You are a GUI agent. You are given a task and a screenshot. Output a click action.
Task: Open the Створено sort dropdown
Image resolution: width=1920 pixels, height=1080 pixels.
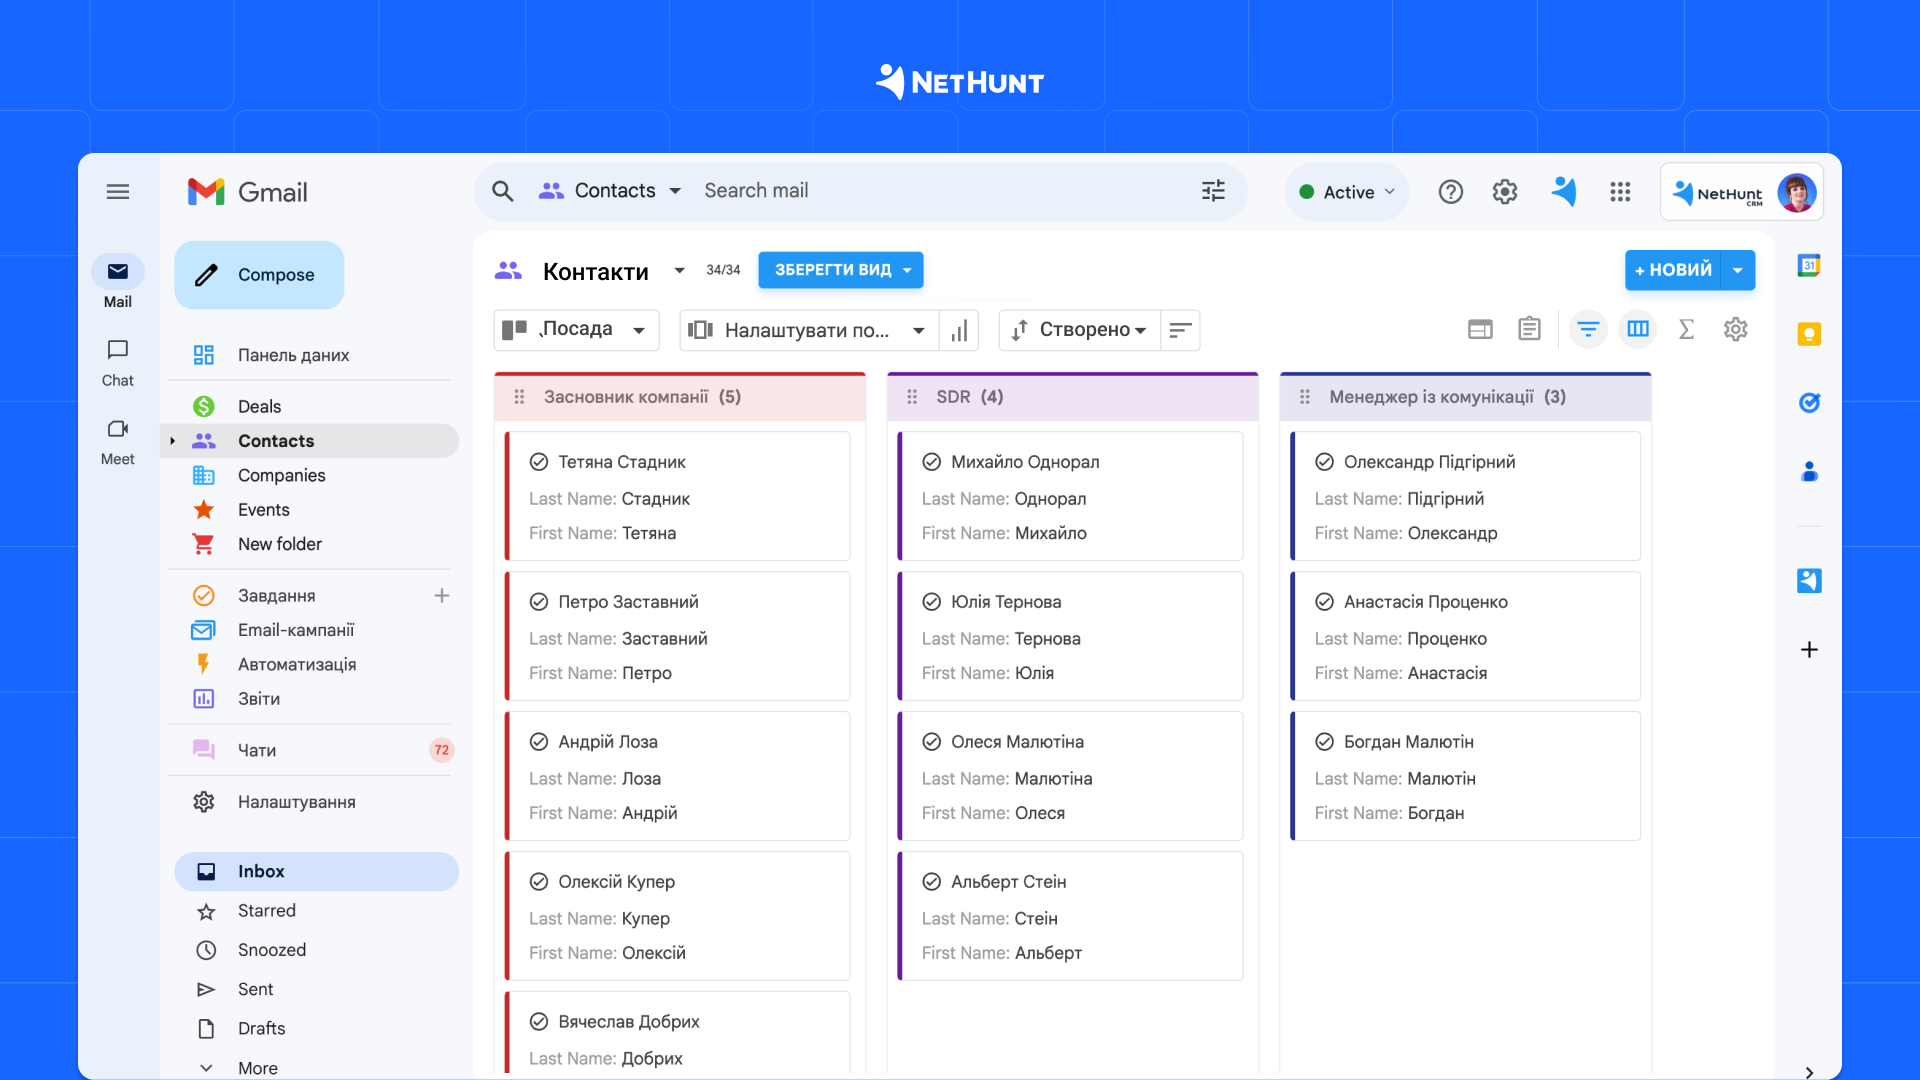pos(1079,330)
